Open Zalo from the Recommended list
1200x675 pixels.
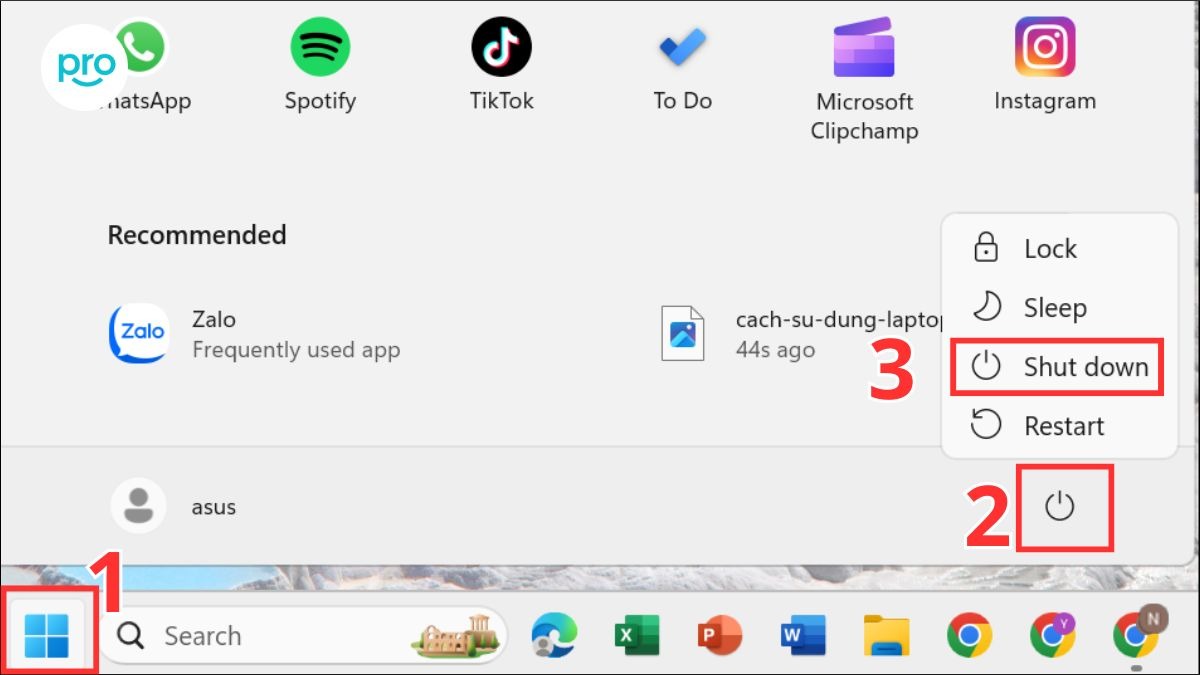255,334
